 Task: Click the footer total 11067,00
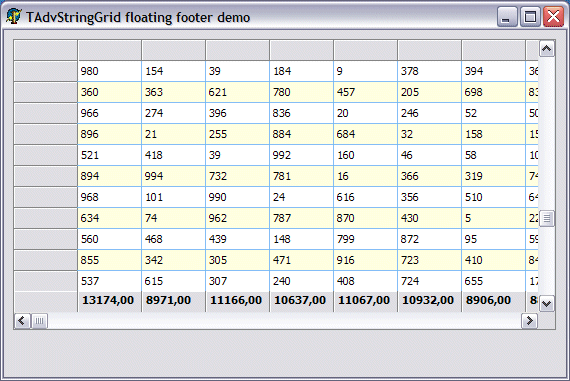365,301
